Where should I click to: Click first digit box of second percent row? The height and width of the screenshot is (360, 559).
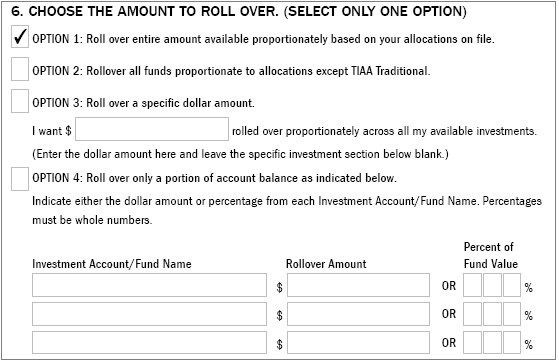(472, 314)
